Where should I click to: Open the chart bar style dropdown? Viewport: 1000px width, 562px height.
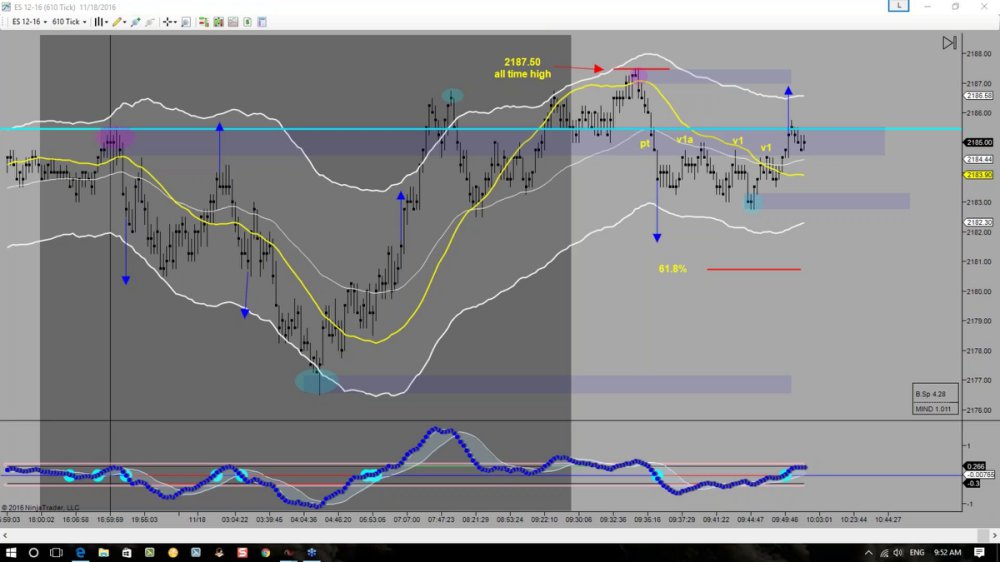tap(101, 22)
